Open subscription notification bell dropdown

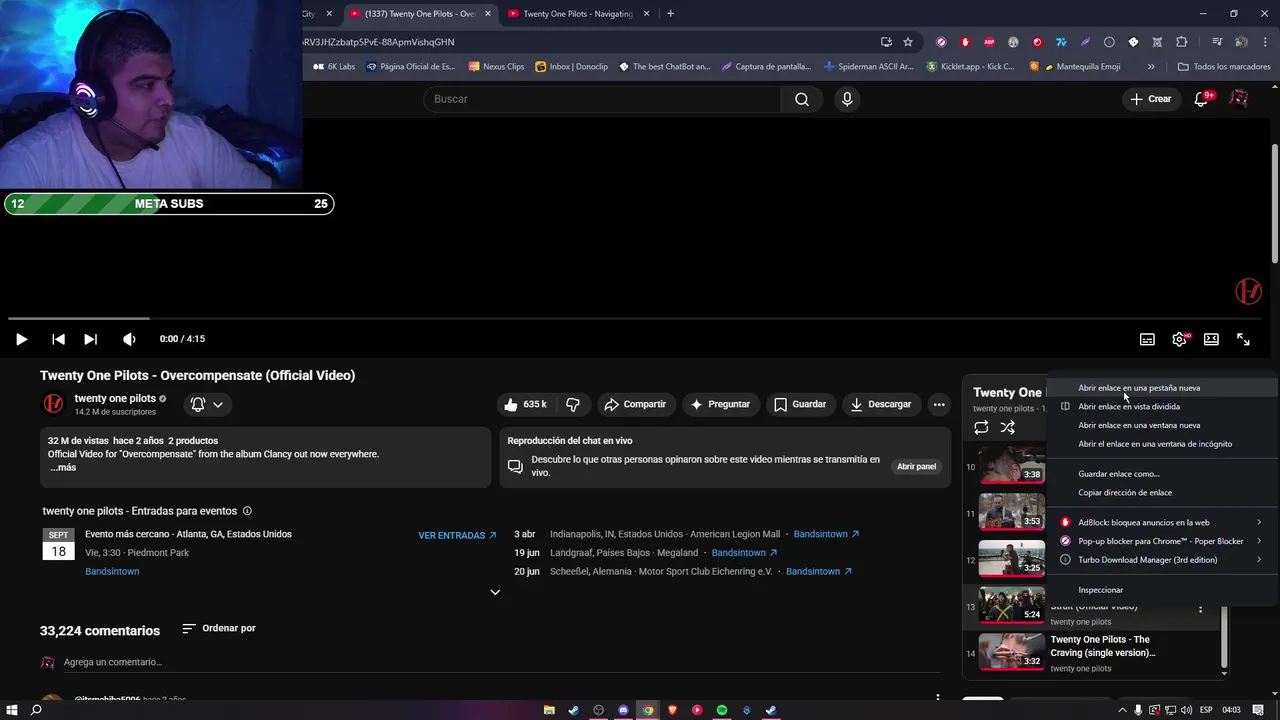[x=207, y=404]
